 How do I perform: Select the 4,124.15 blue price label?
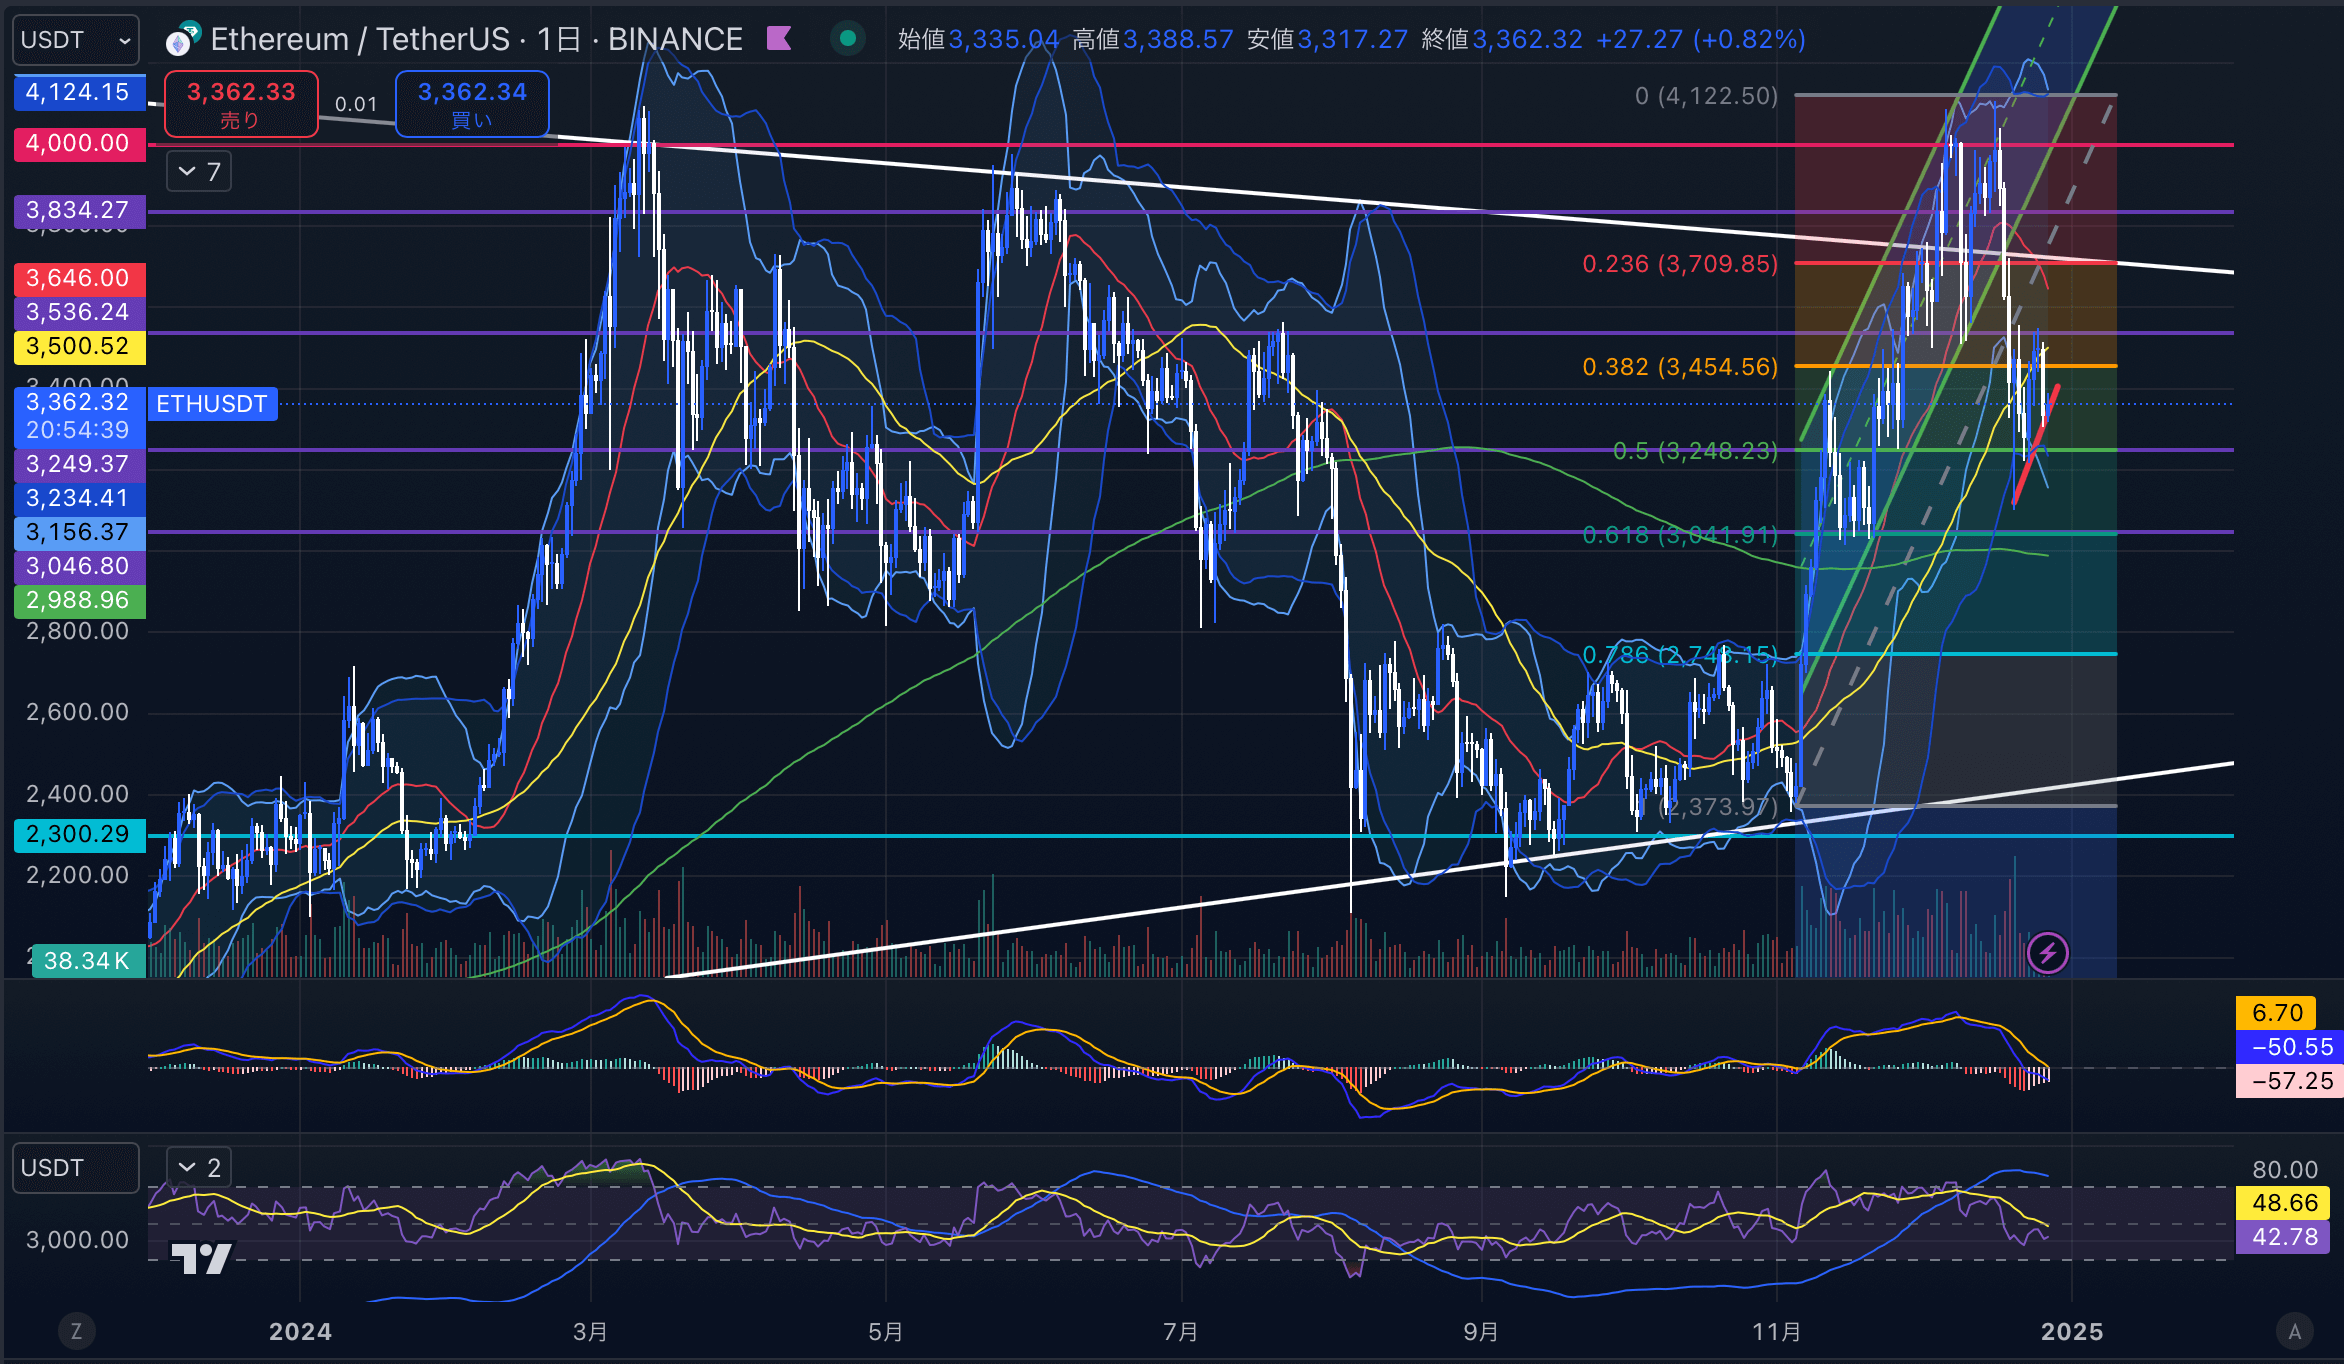(x=78, y=92)
